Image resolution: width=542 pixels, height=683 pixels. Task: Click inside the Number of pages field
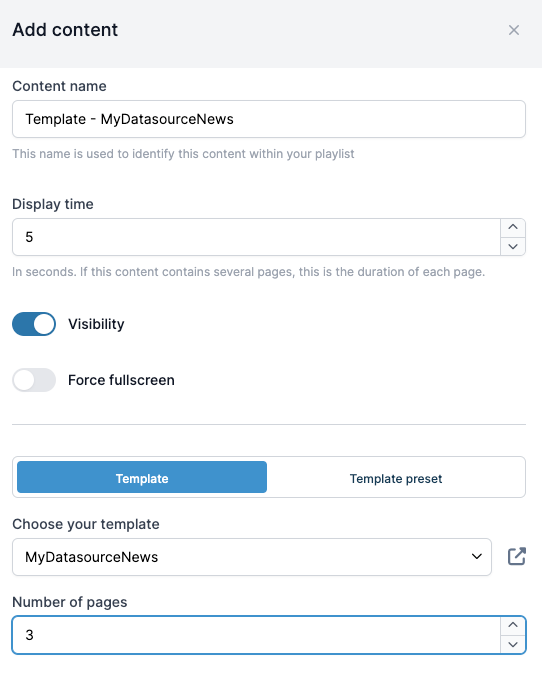256,635
